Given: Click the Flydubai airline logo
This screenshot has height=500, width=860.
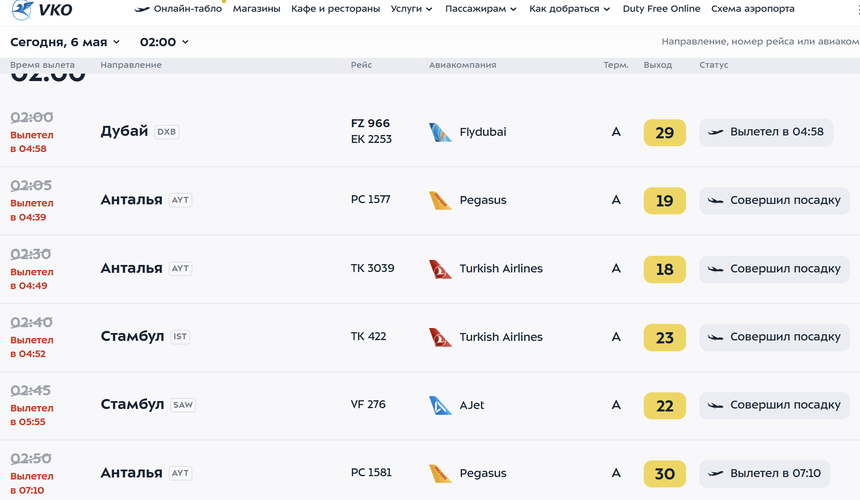Looking at the screenshot, I should pos(440,132).
